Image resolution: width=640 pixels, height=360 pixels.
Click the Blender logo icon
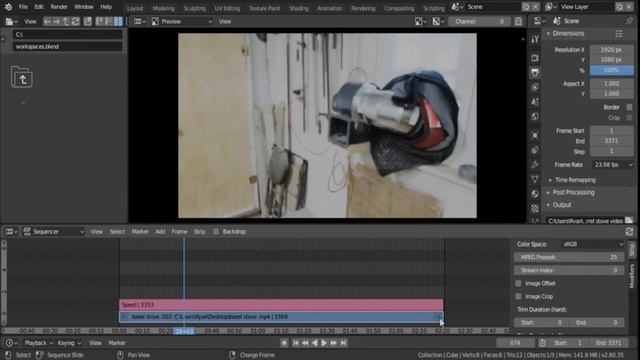(8, 7)
